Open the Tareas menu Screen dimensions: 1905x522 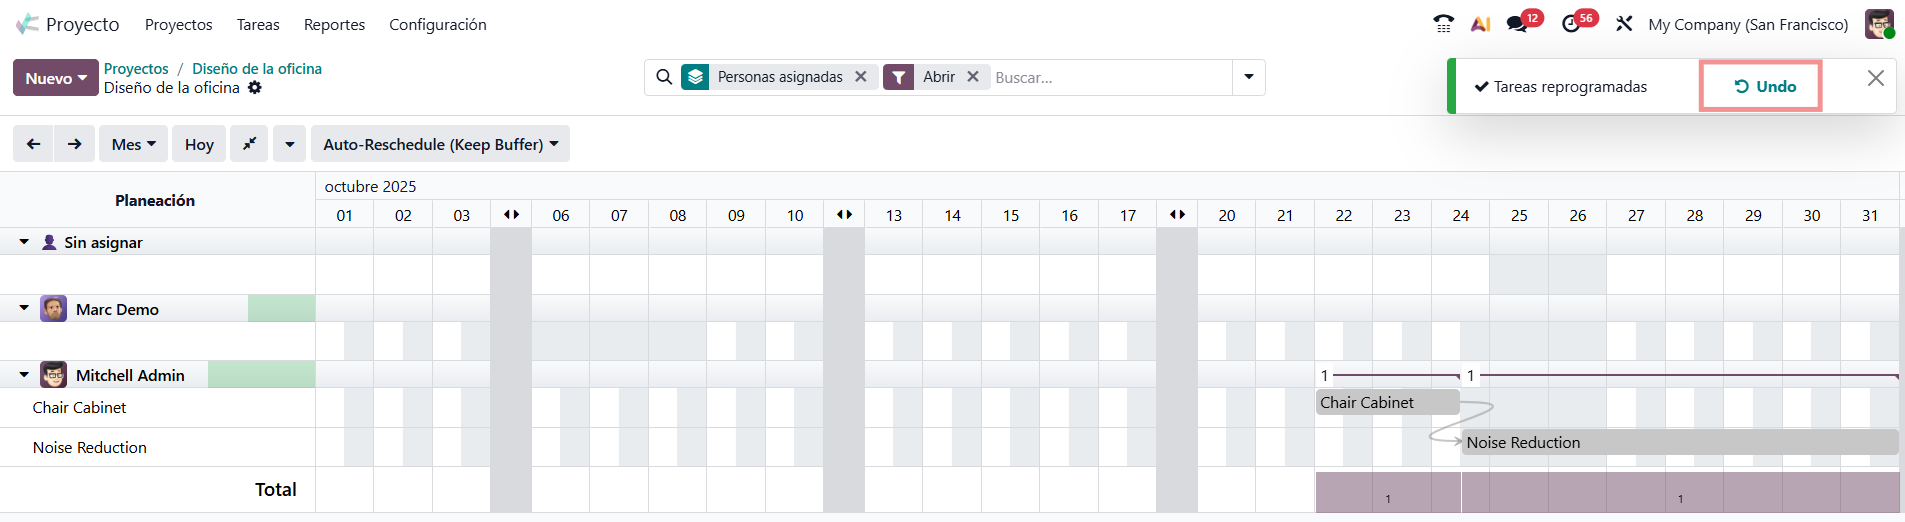(258, 25)
